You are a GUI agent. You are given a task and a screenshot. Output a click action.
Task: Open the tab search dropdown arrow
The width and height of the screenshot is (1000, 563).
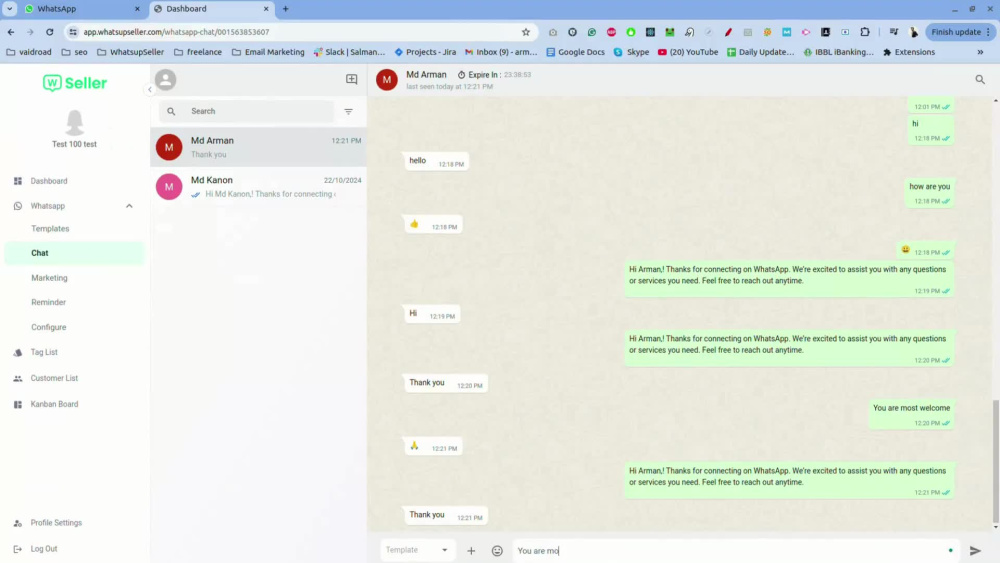(x=10, y=9)
